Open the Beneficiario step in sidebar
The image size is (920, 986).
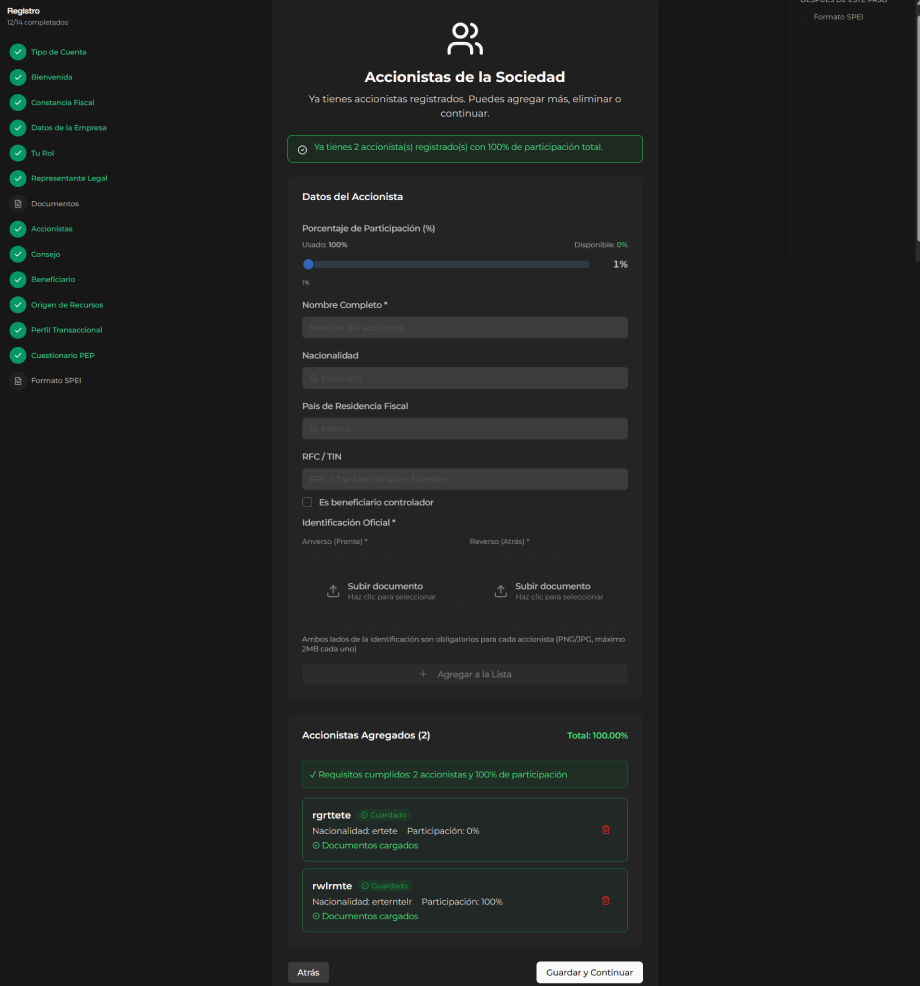point(53,279)
